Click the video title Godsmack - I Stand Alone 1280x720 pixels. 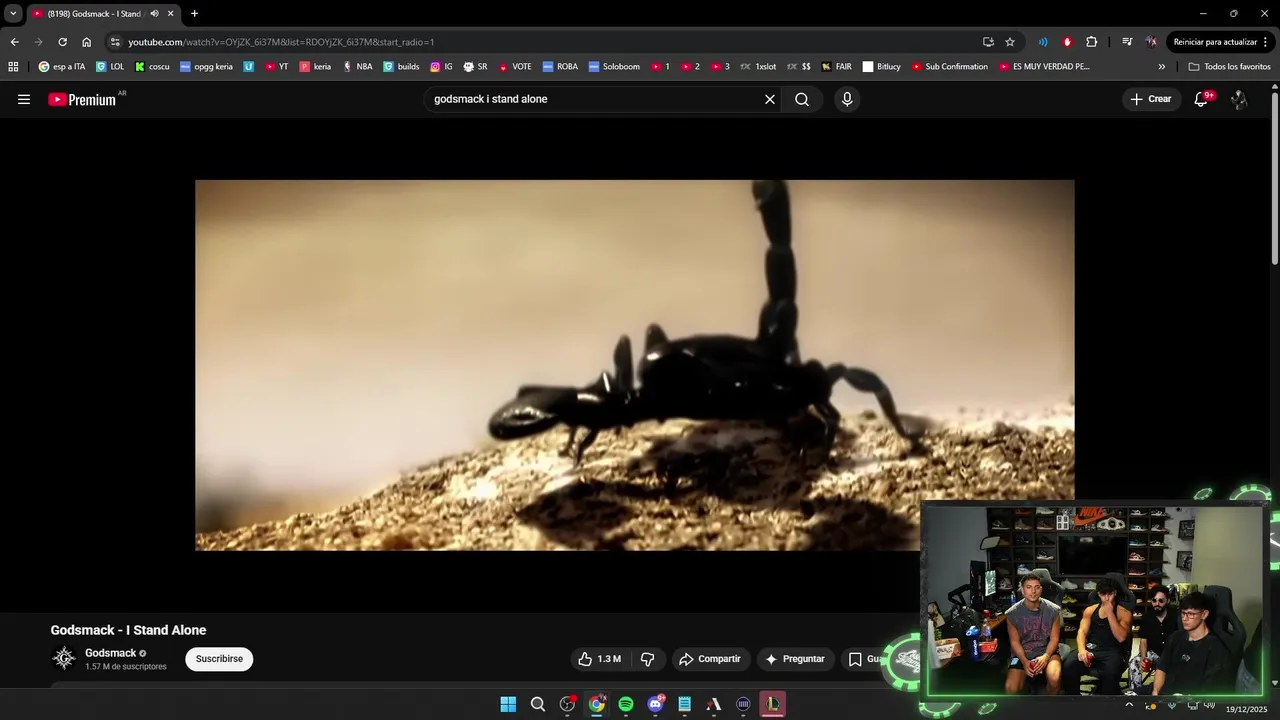pos(128,630)
